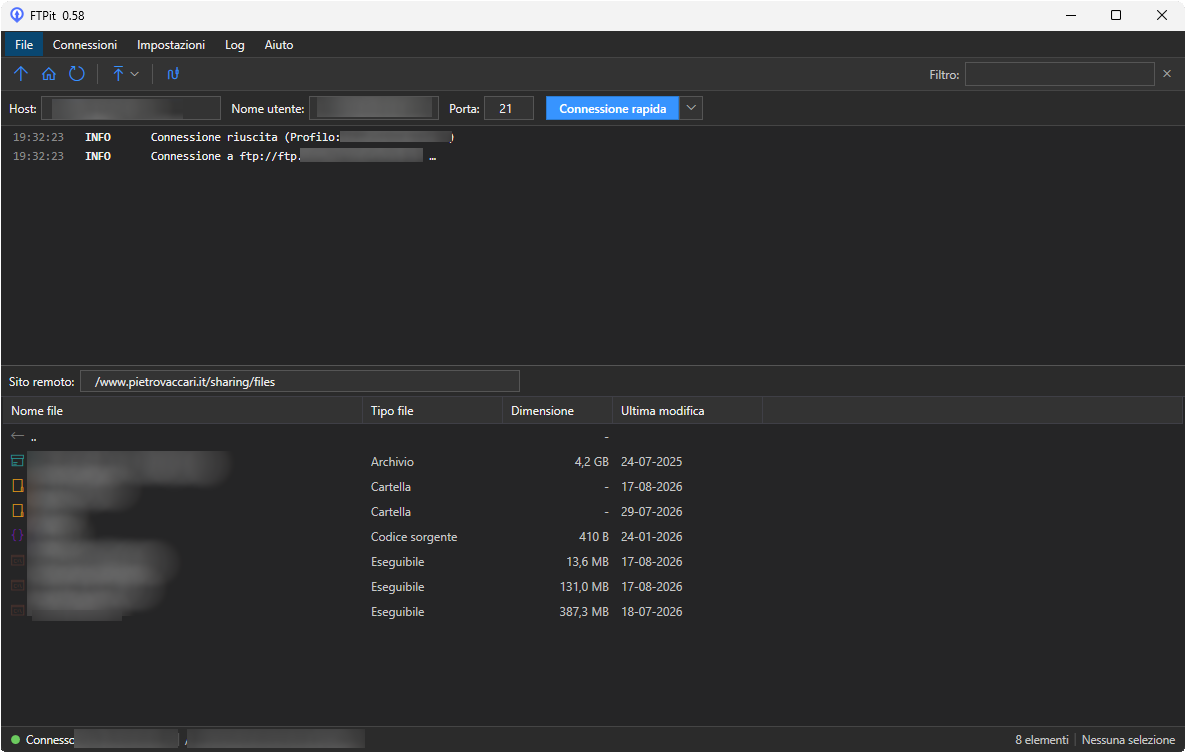
Task: Click the executable icon of the 387,3 MB file
Action: point(17,611)
